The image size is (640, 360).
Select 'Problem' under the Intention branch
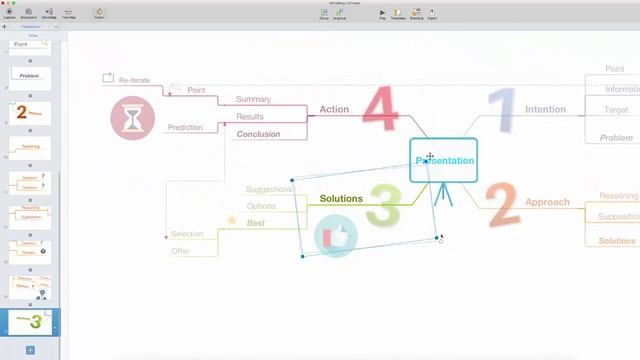click(x=616, y=138)
